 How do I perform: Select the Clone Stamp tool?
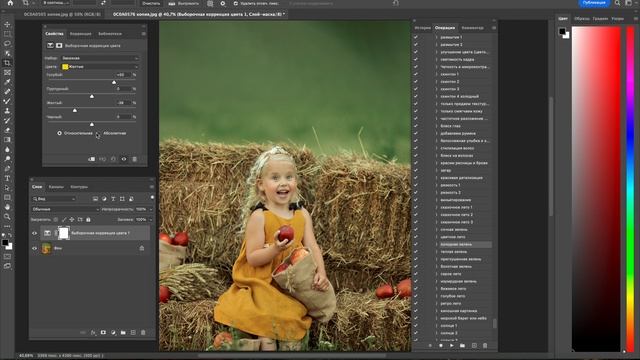pyautogui.click(x=7, y=111)
